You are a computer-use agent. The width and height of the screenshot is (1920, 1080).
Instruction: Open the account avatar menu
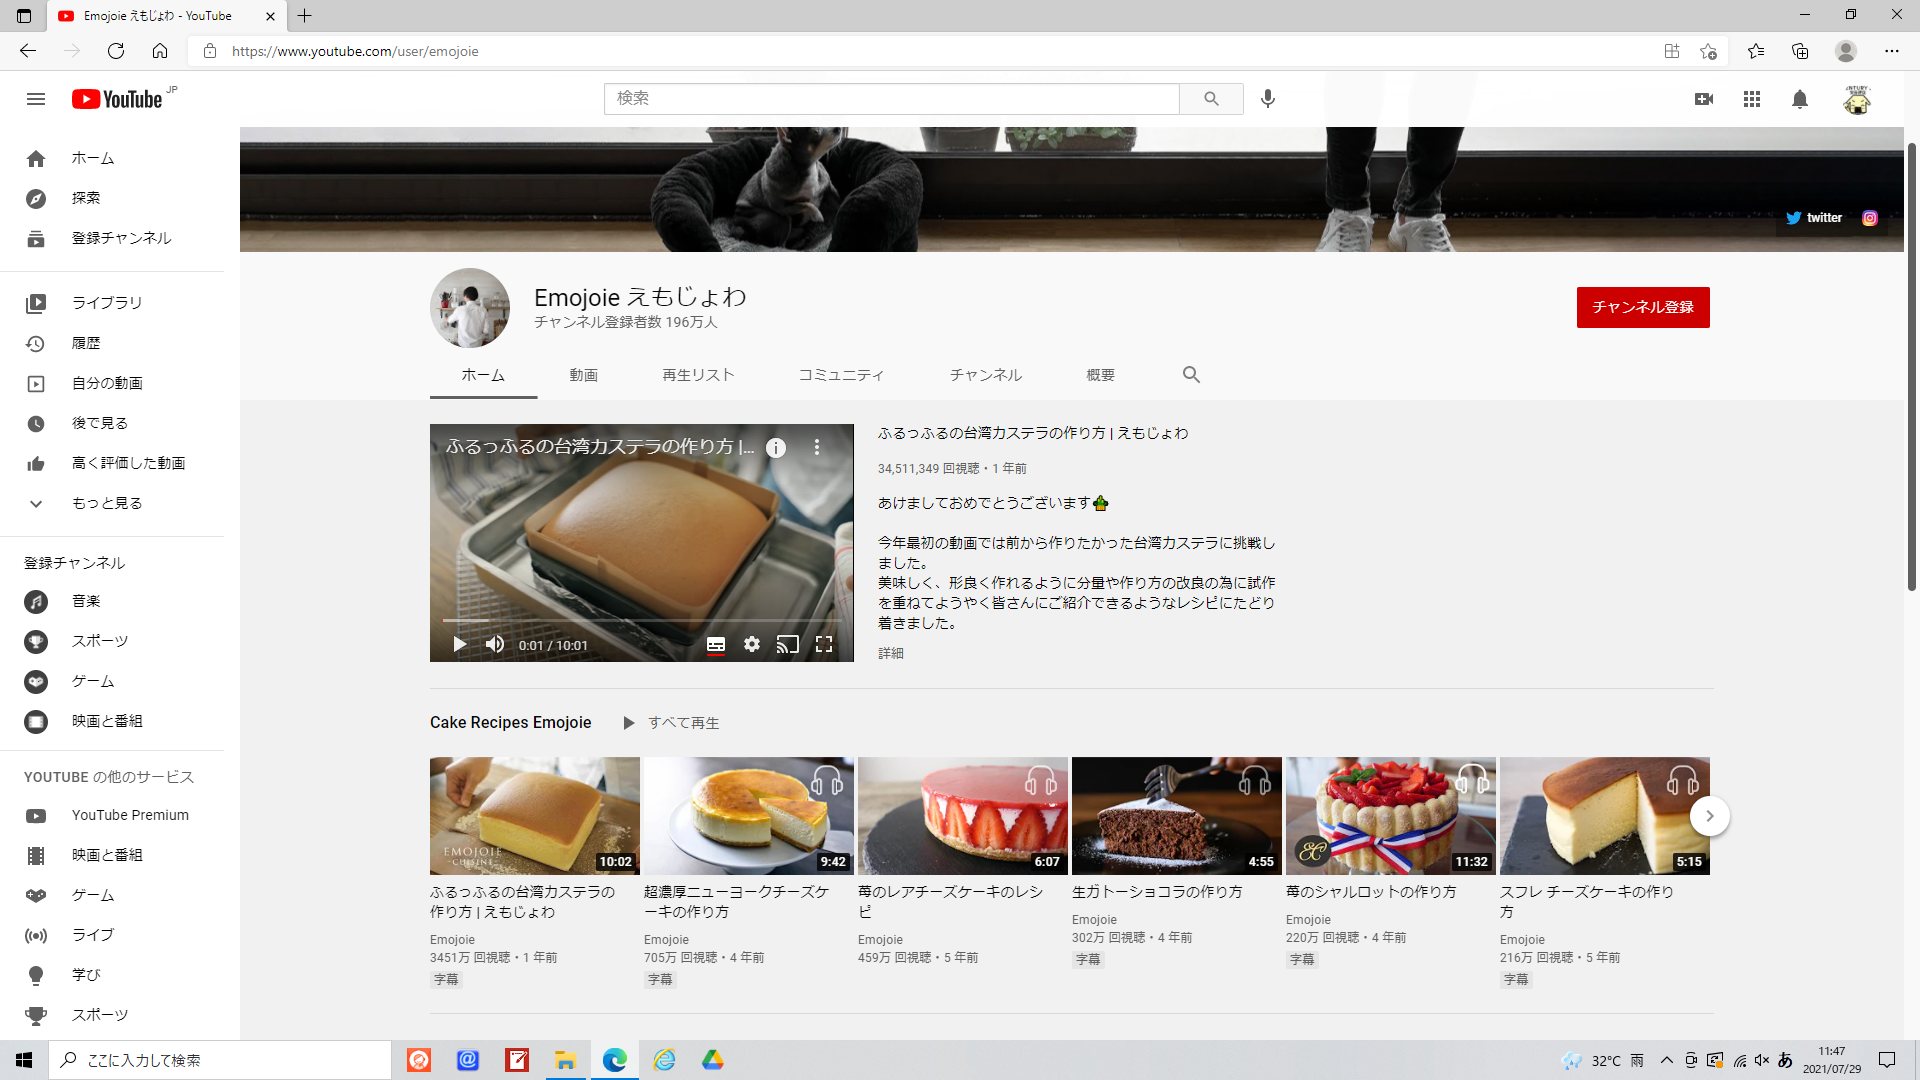tap(1857, 99)
